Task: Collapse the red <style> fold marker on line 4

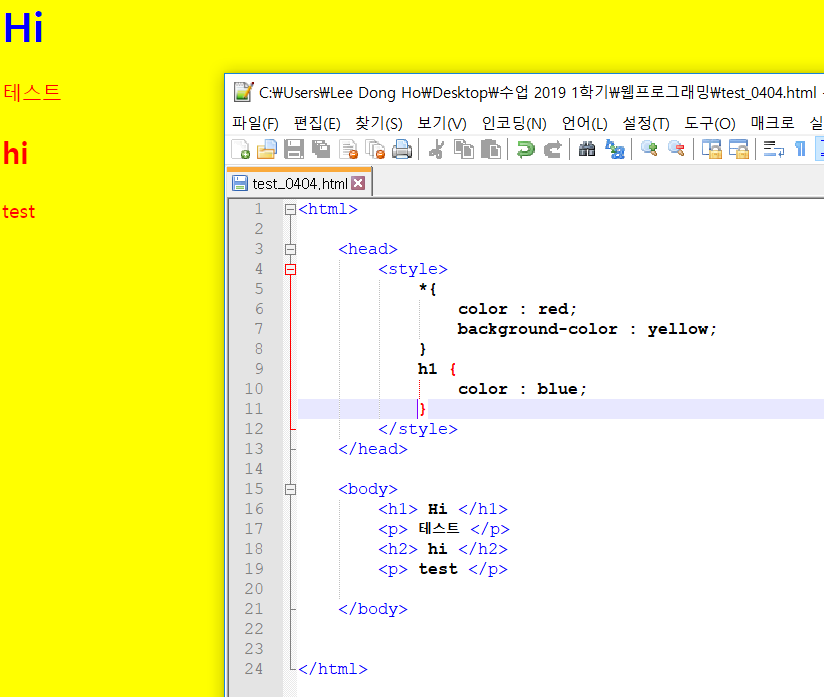Action: (x=290, y=270)
